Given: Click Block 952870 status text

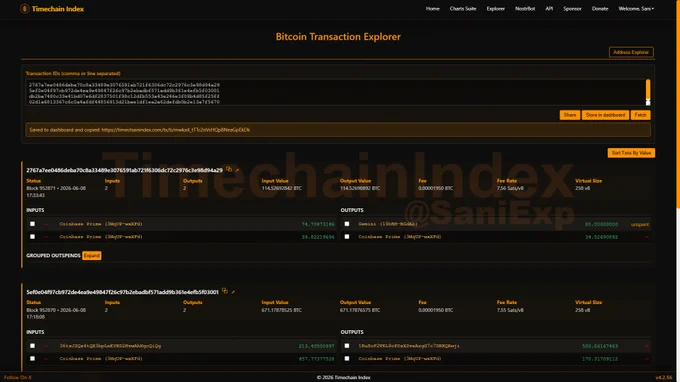Looking at the screenshot, I should [56, 313].
